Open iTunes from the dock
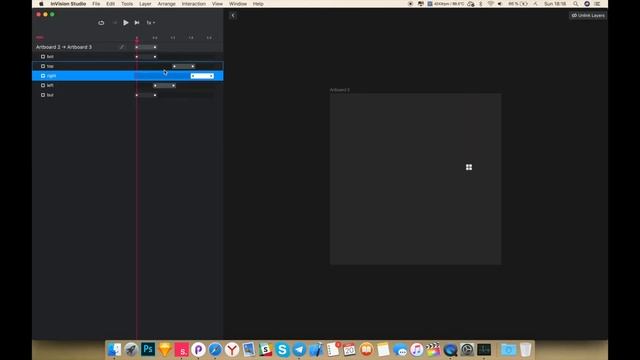 (416, 349)
